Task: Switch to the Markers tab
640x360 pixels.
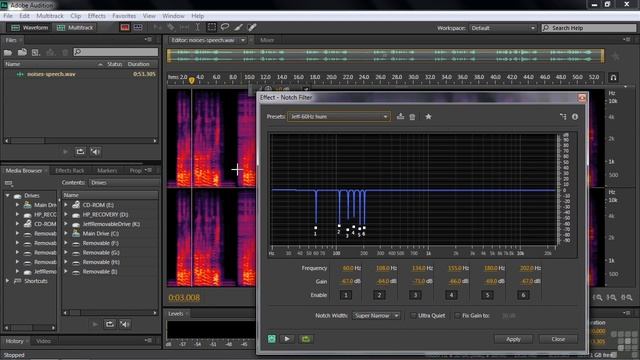Action: (x=107, y=171)
